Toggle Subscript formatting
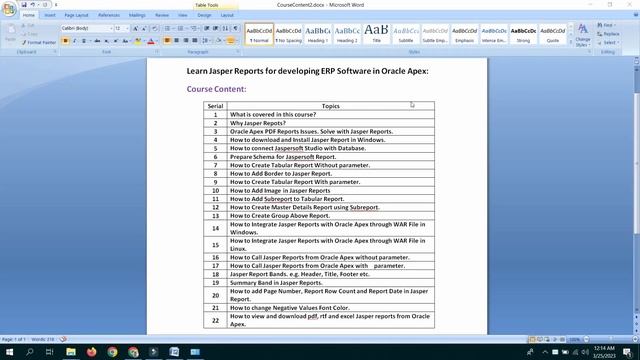640x360 pixels. coord(107,41)
